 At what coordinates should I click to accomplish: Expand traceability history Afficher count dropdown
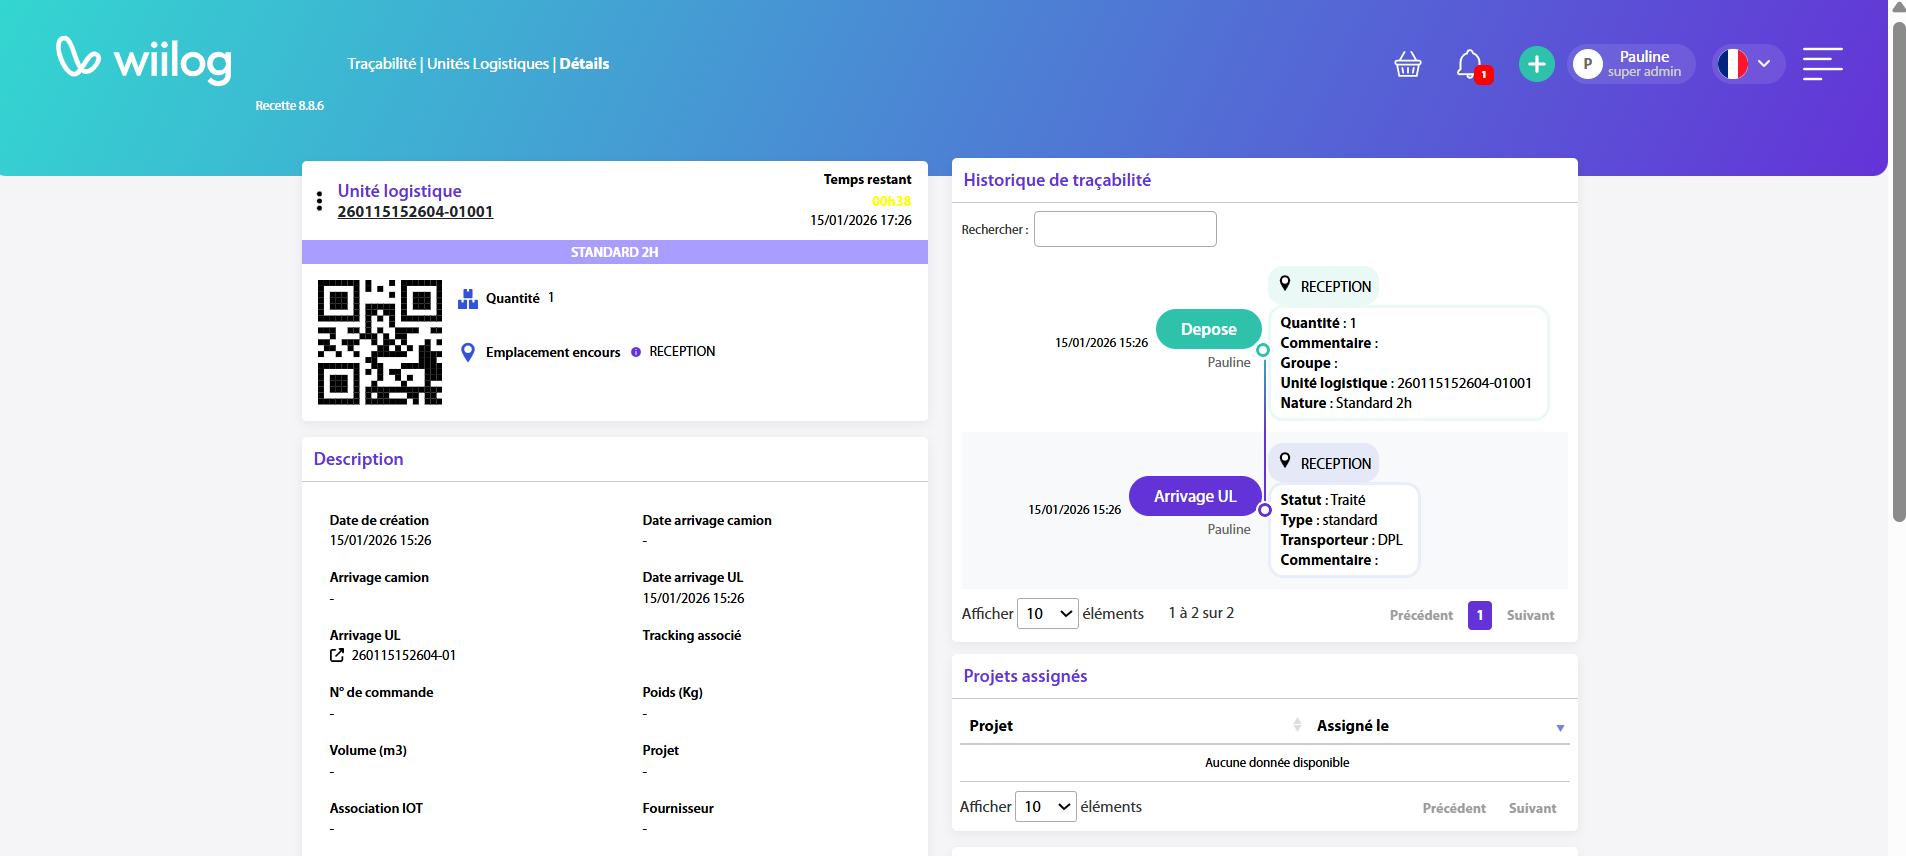click(1047, 614)
